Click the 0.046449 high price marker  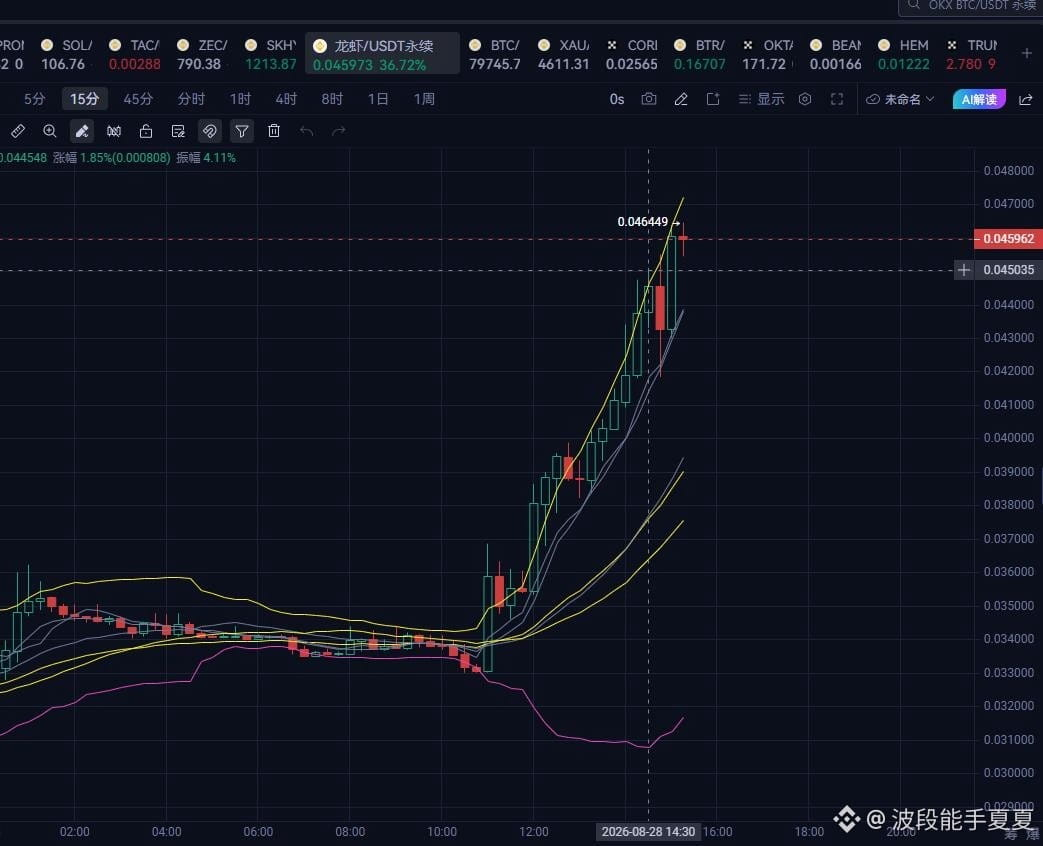point(643,221)
